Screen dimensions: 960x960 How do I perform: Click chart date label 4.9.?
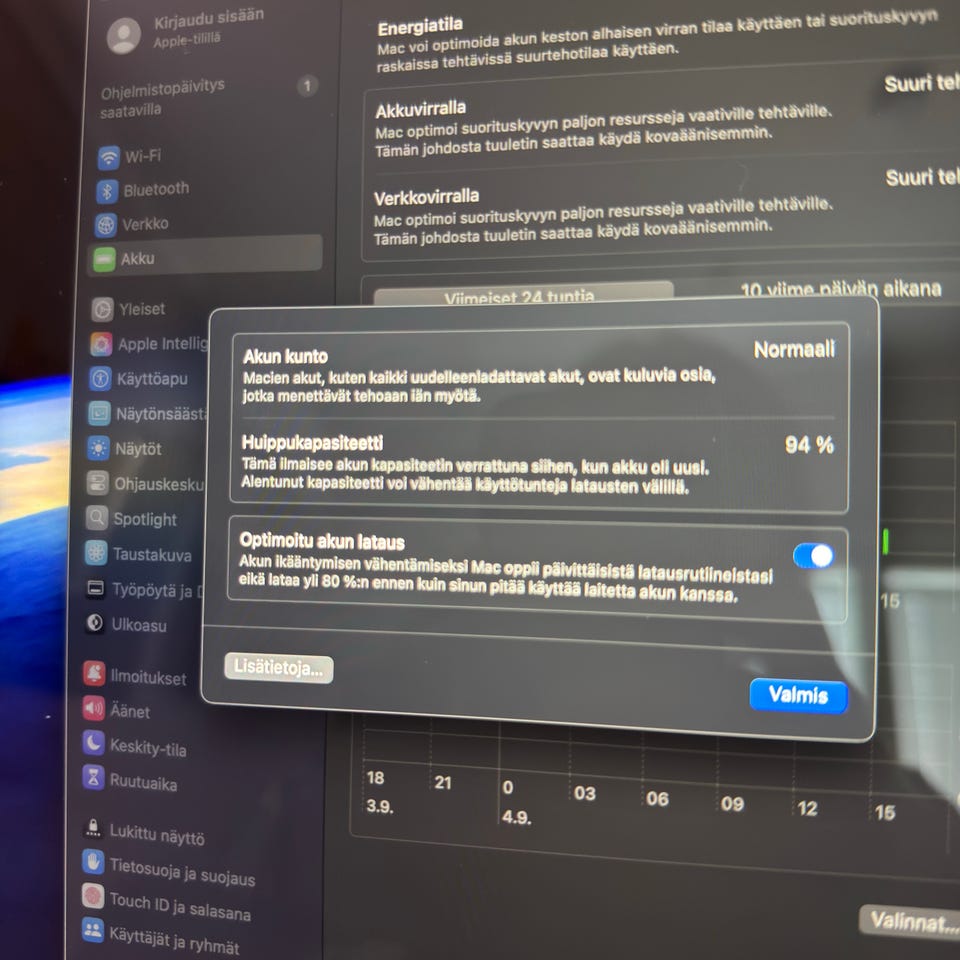tap(516, 817)
